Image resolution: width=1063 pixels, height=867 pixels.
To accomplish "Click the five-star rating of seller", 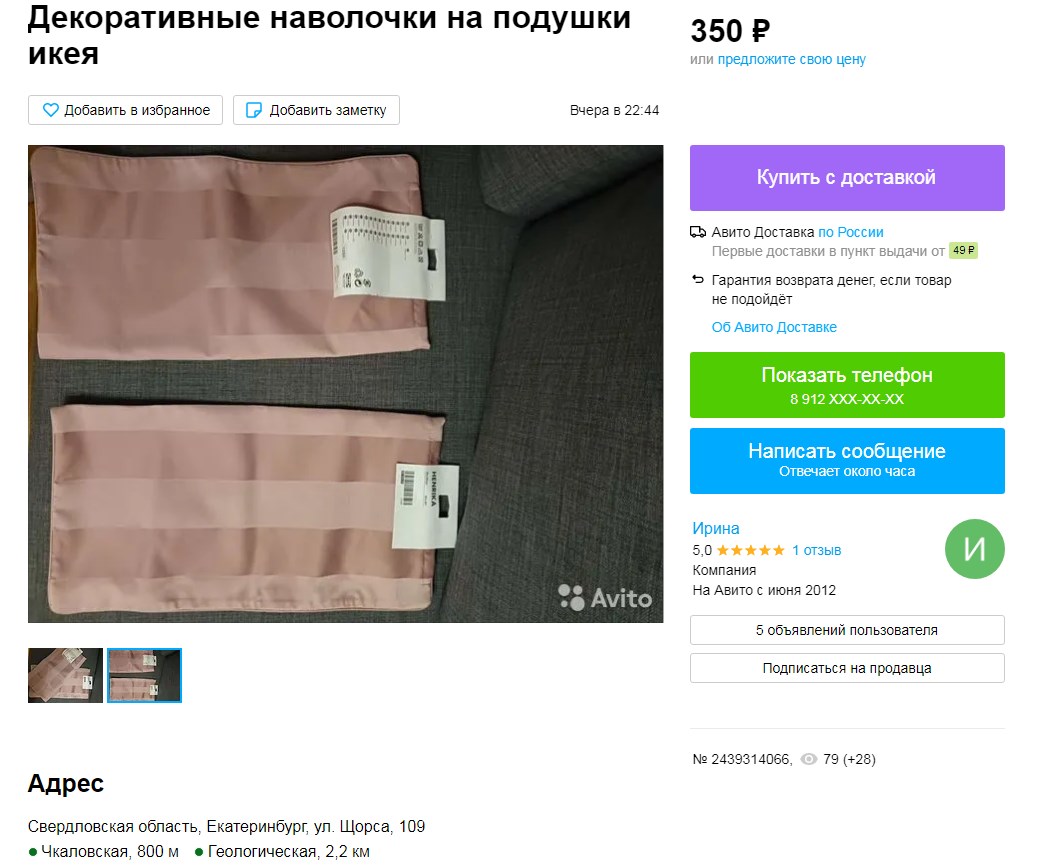I will pos(750,550).
